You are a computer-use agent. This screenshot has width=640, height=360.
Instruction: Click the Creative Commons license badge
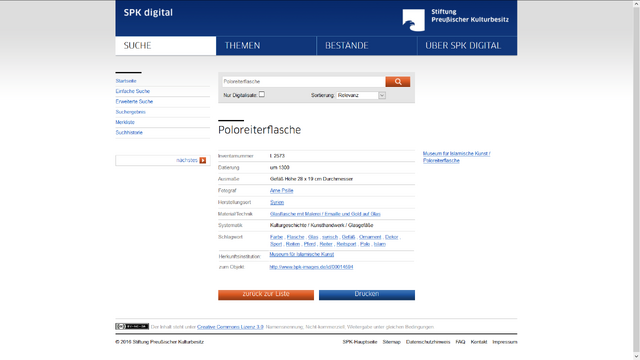(x=132, y=327)
